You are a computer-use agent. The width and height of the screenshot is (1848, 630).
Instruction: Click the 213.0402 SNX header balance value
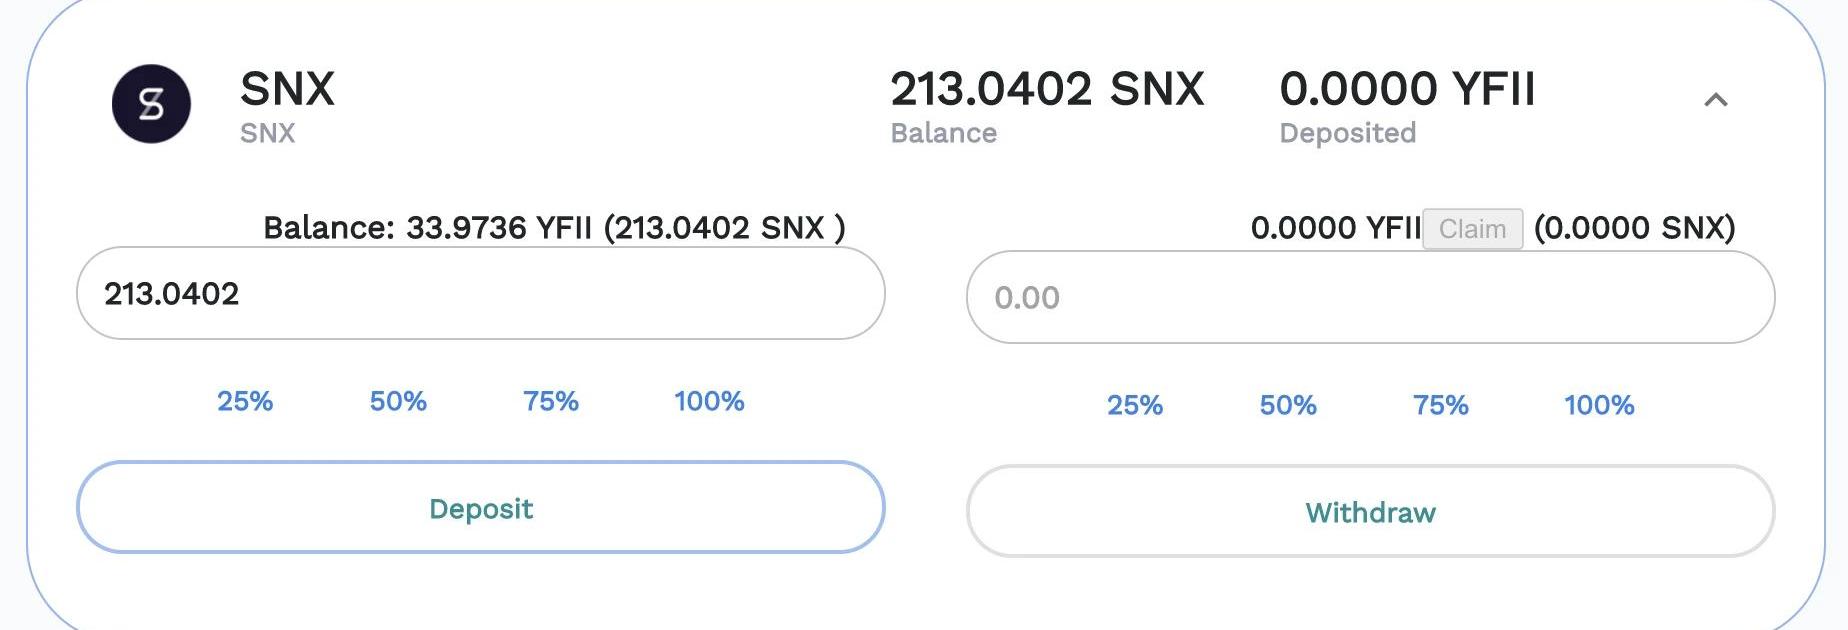(1047, 89)
